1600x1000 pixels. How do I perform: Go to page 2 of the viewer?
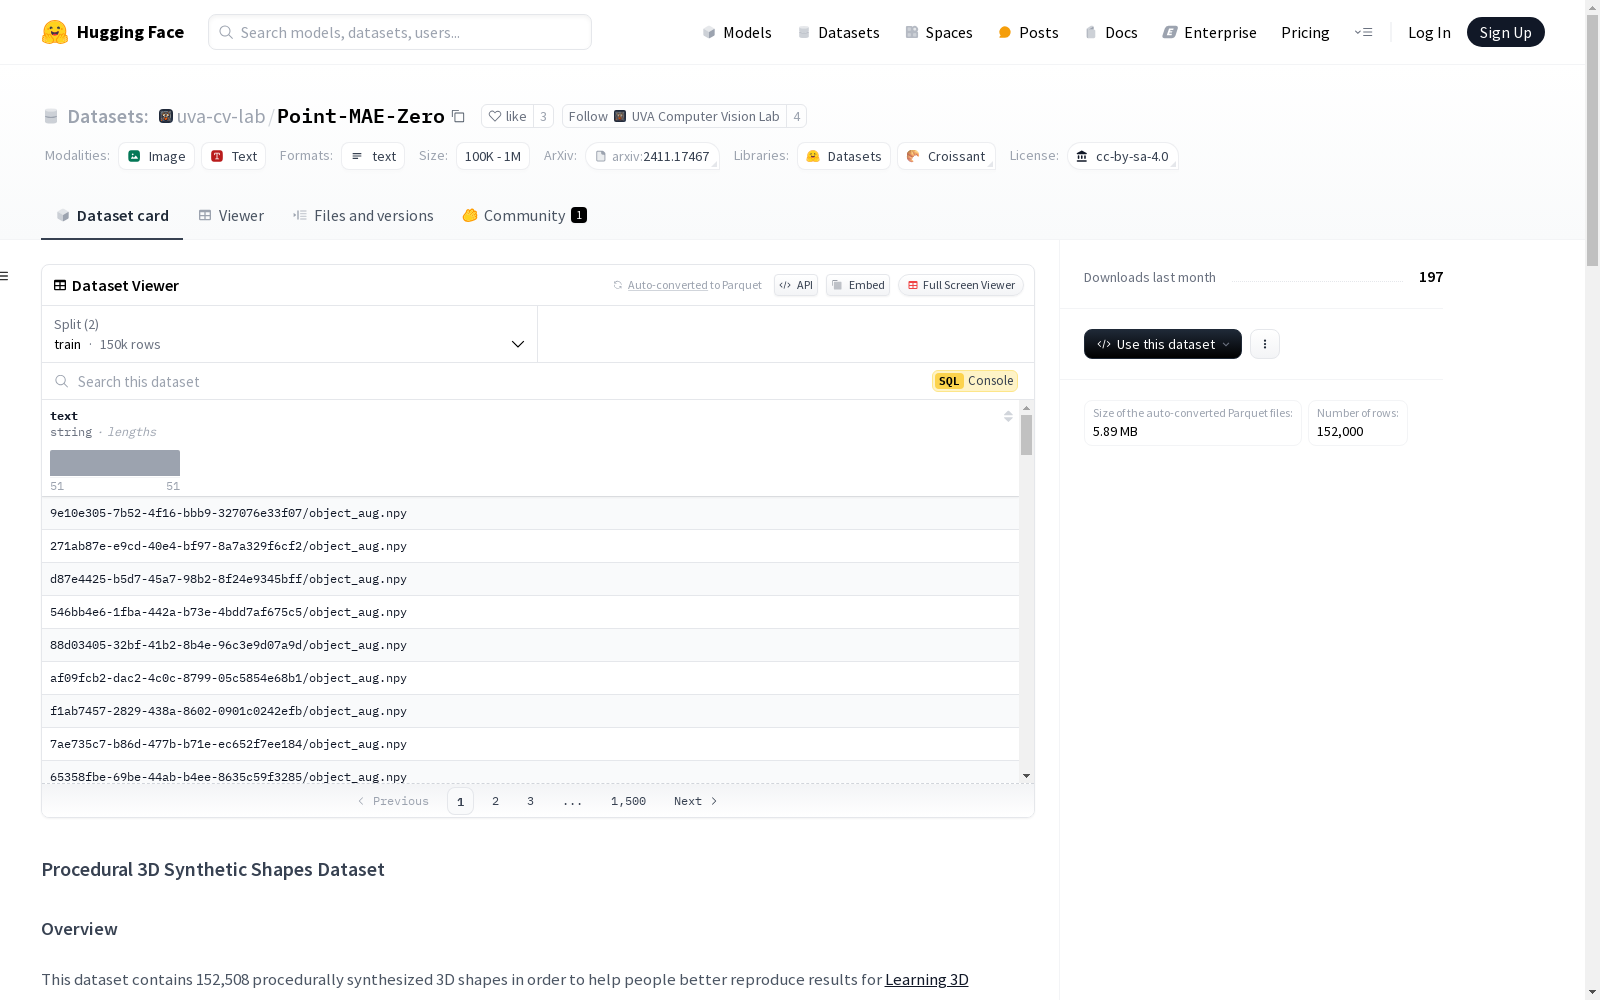(495, 801)
